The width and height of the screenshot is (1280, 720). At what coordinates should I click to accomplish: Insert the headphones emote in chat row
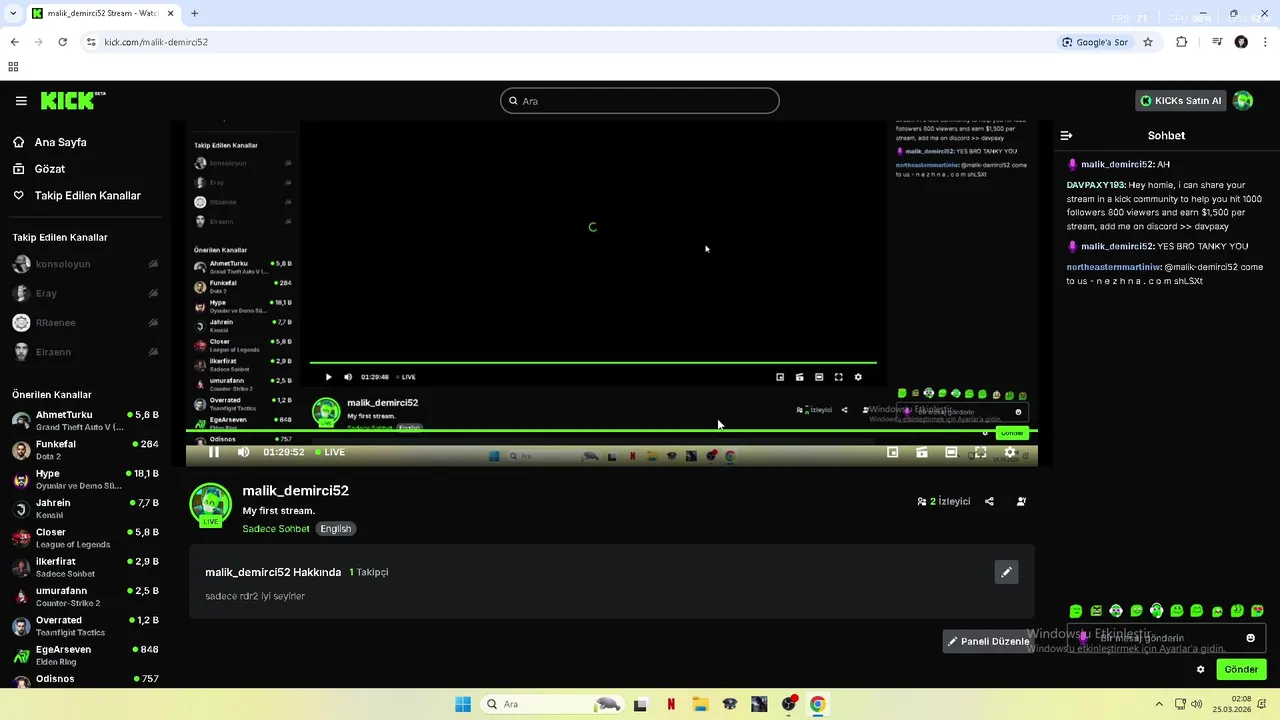(1157, 611)
